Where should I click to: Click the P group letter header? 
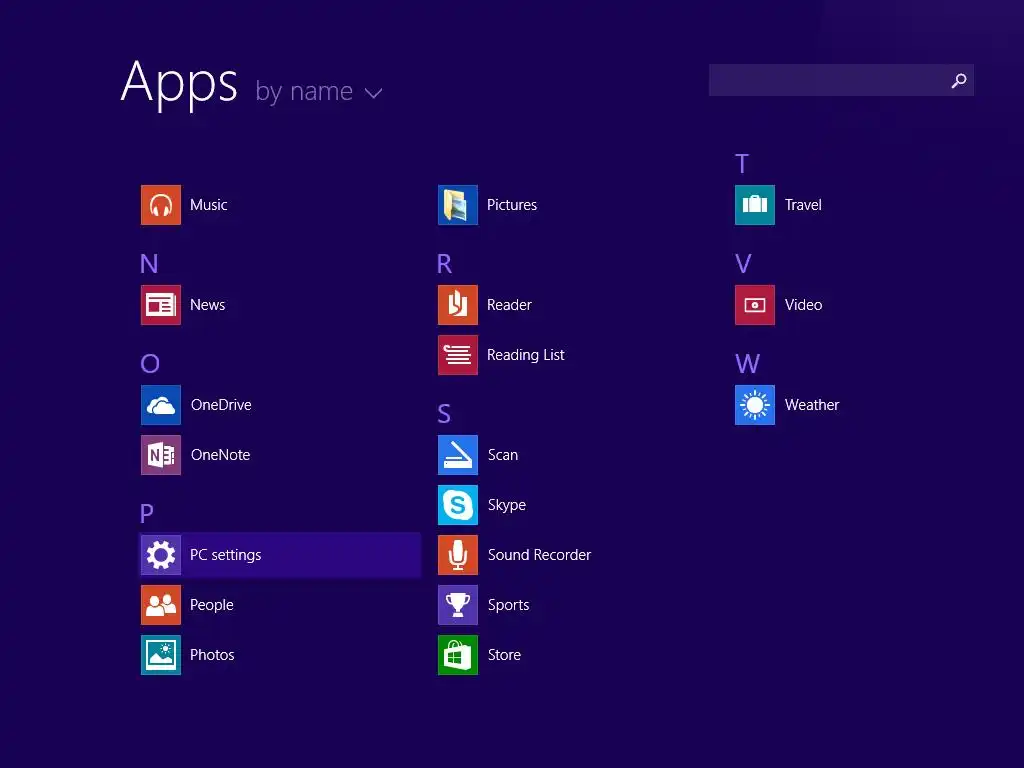tap(147, 513)
